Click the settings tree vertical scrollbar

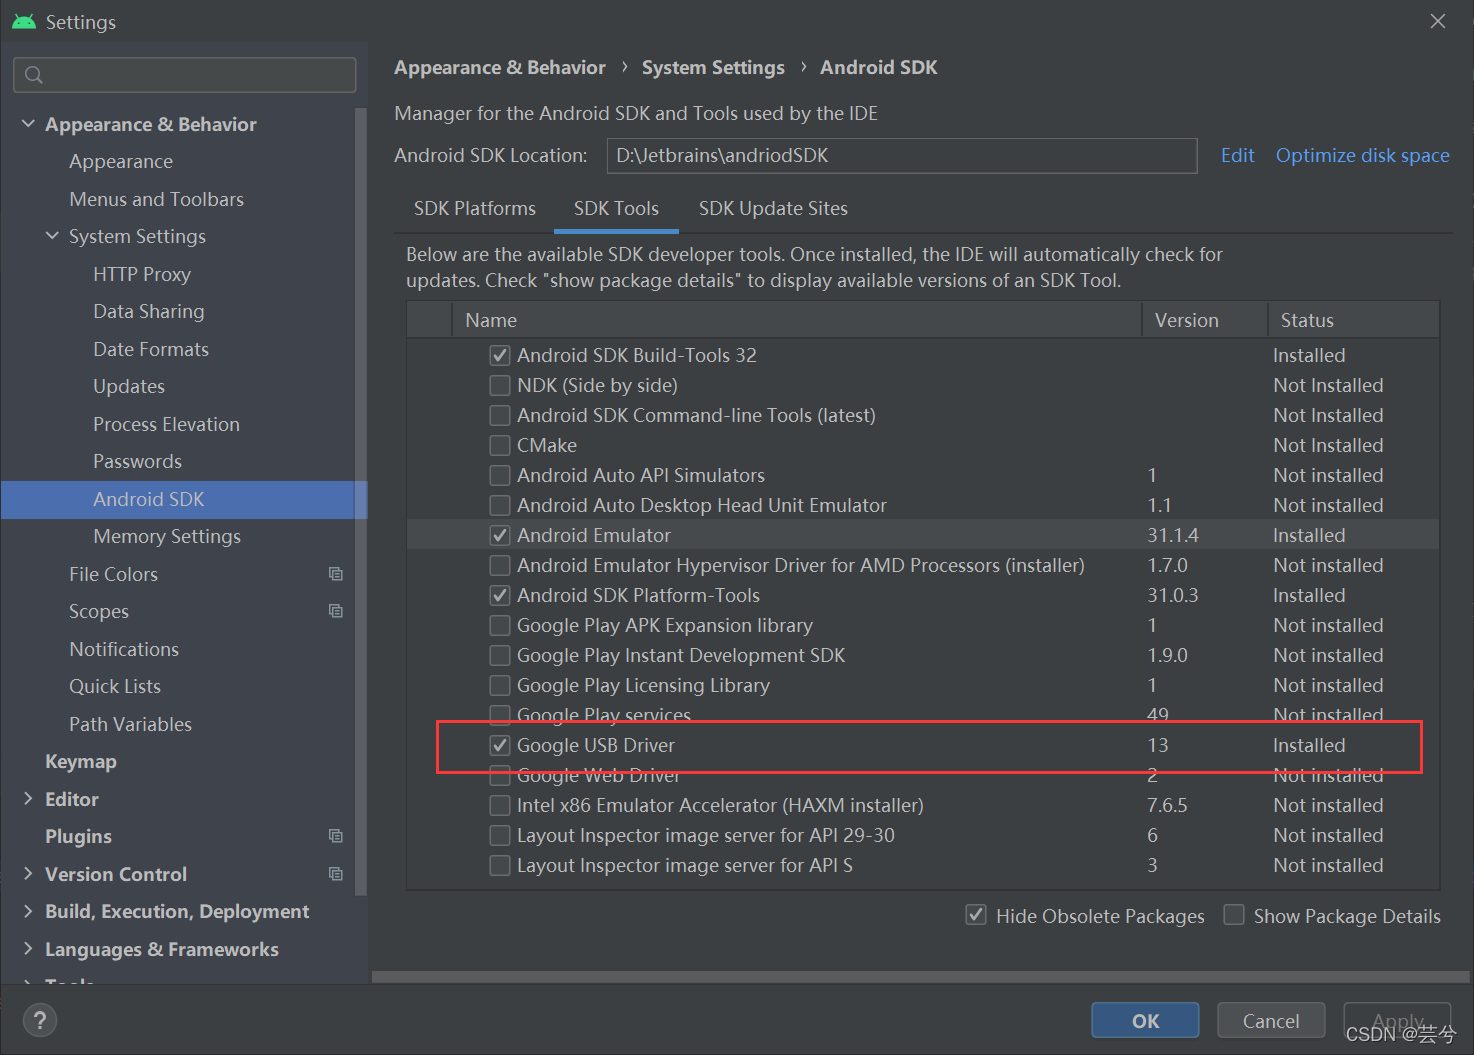361,500
